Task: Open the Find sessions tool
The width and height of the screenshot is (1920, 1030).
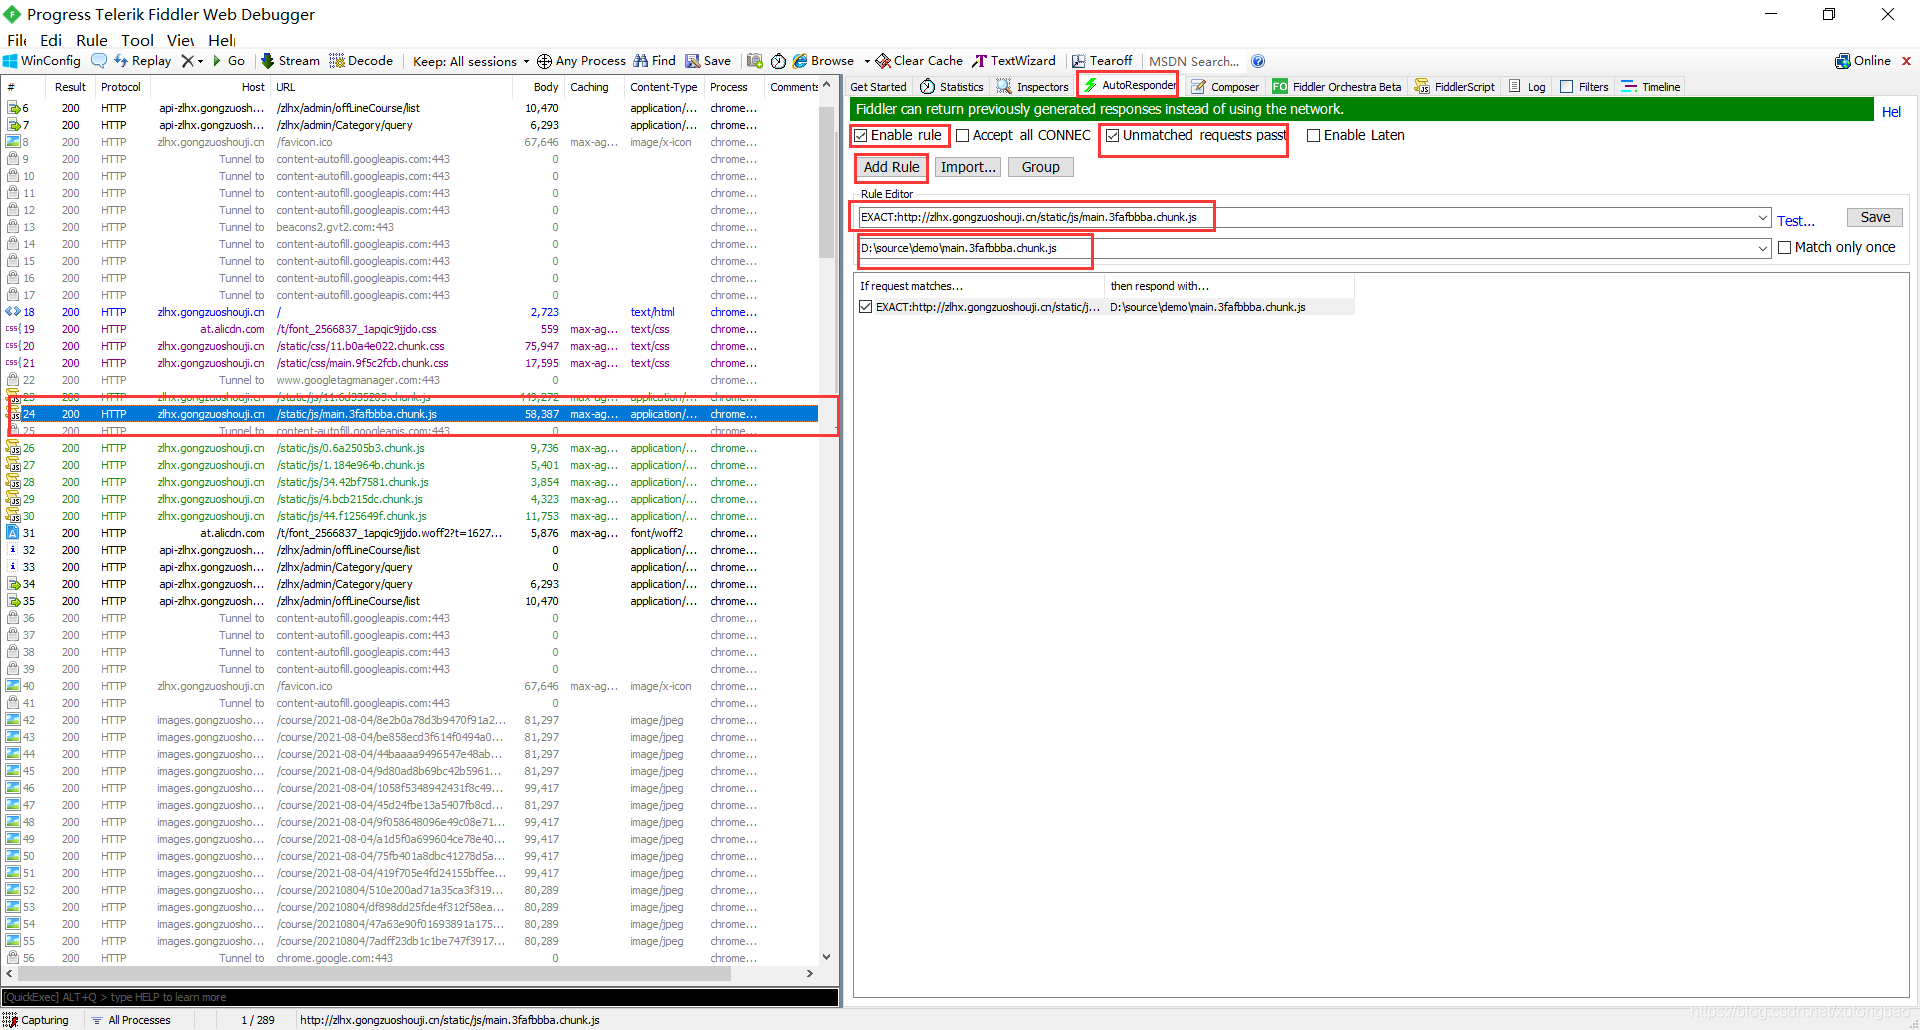Action: point(654,61)
